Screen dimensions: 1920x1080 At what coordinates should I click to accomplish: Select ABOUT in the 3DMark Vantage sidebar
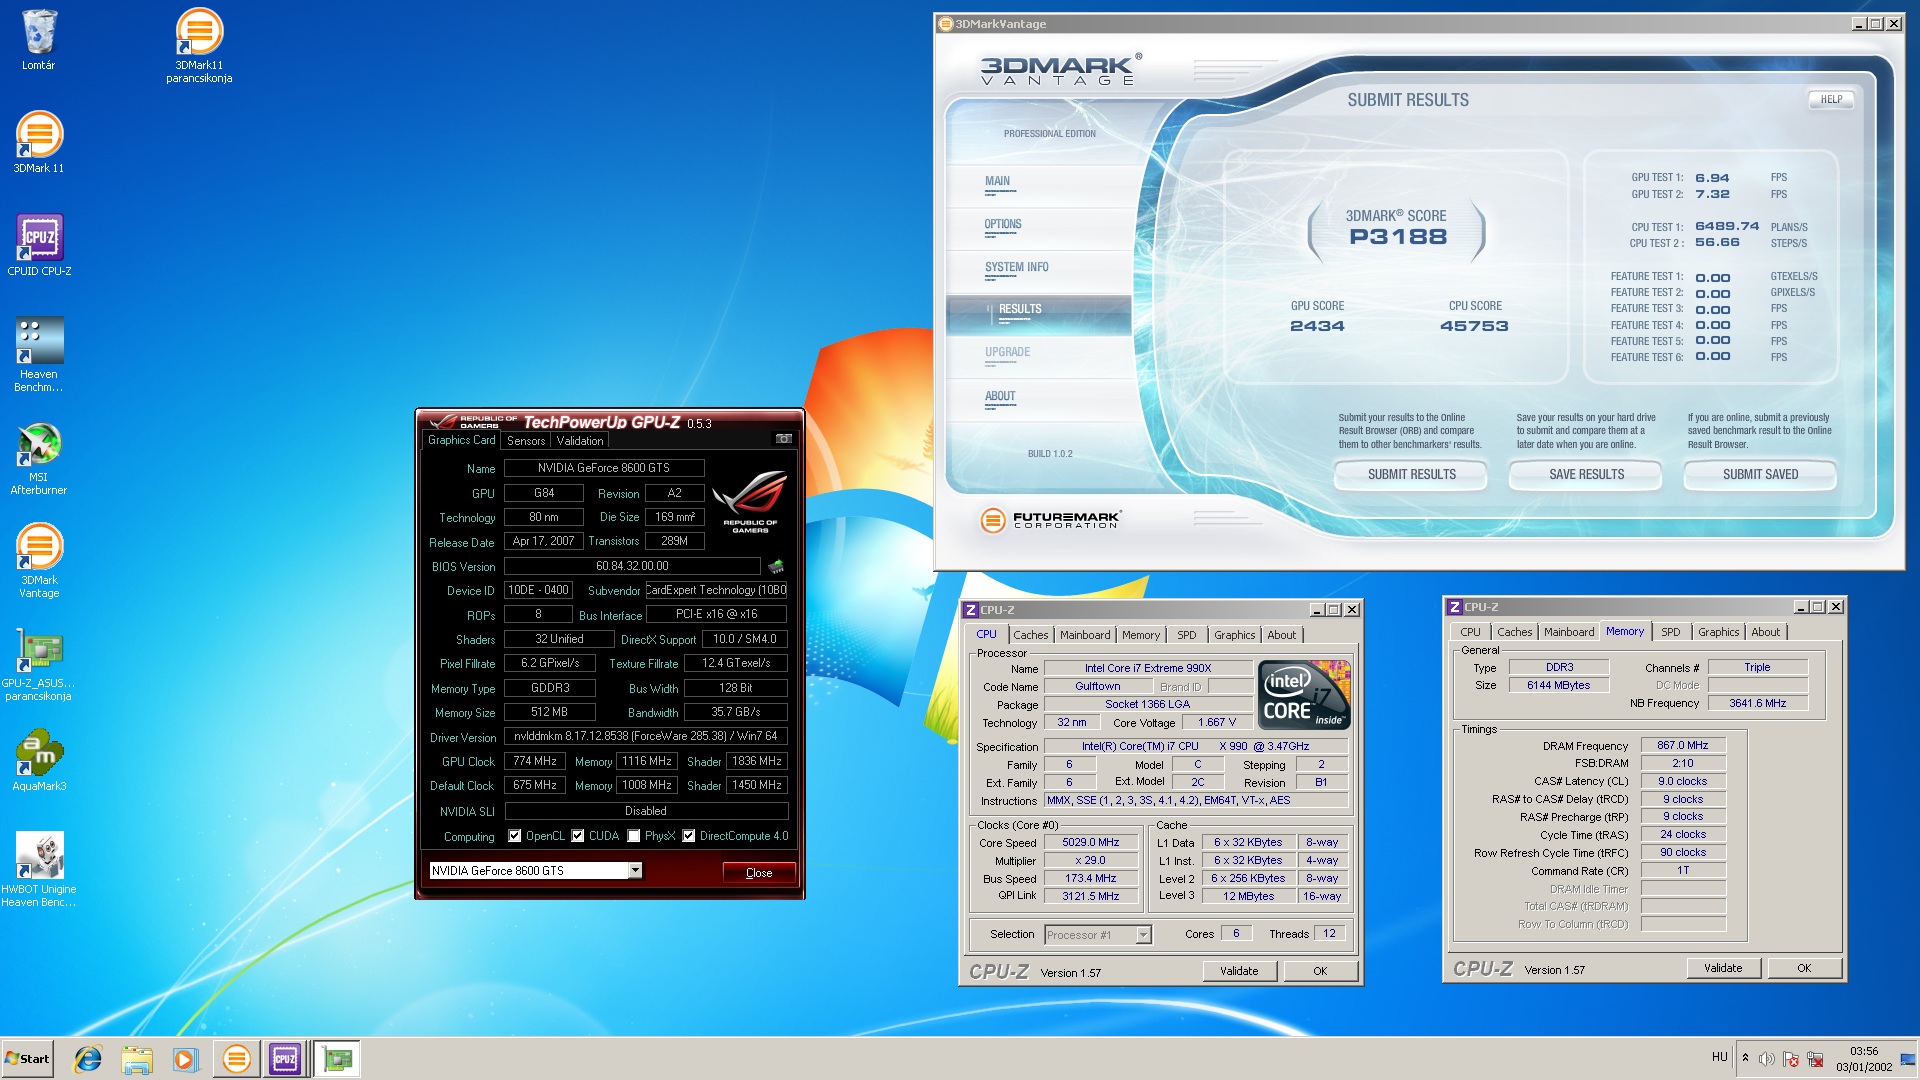click(1000, 397)
